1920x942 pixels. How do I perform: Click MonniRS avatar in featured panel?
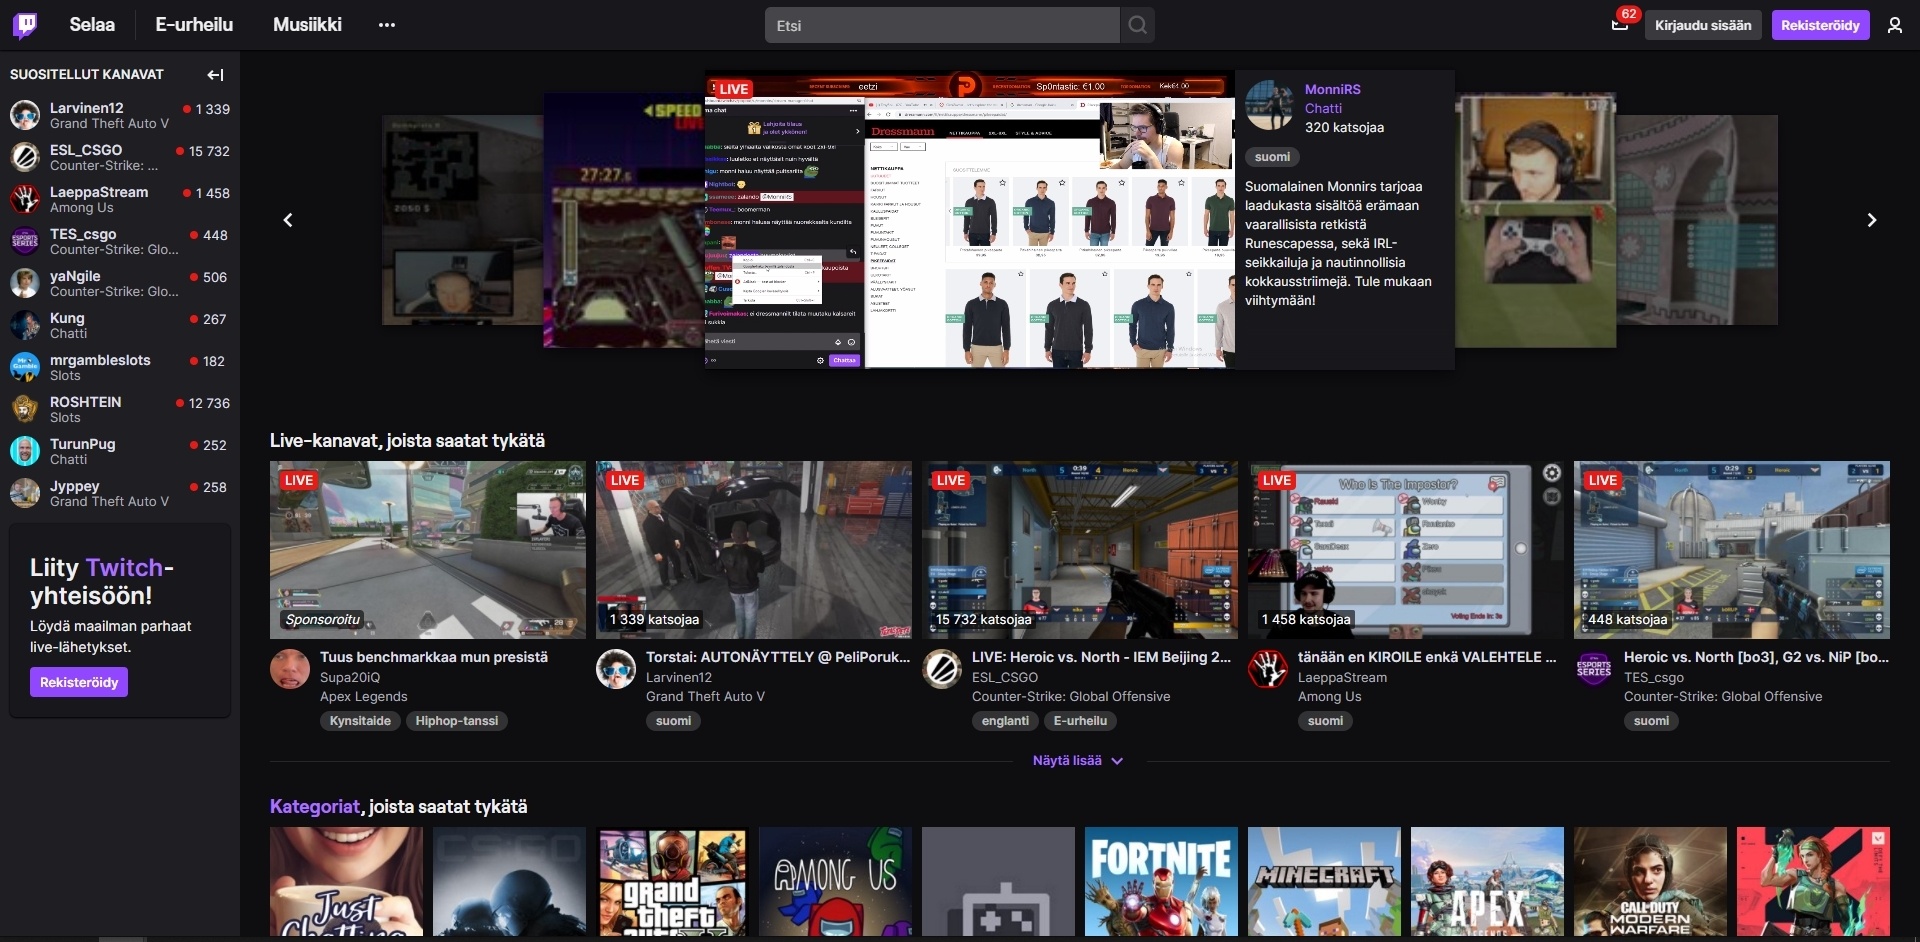(x=1270, y=105)
